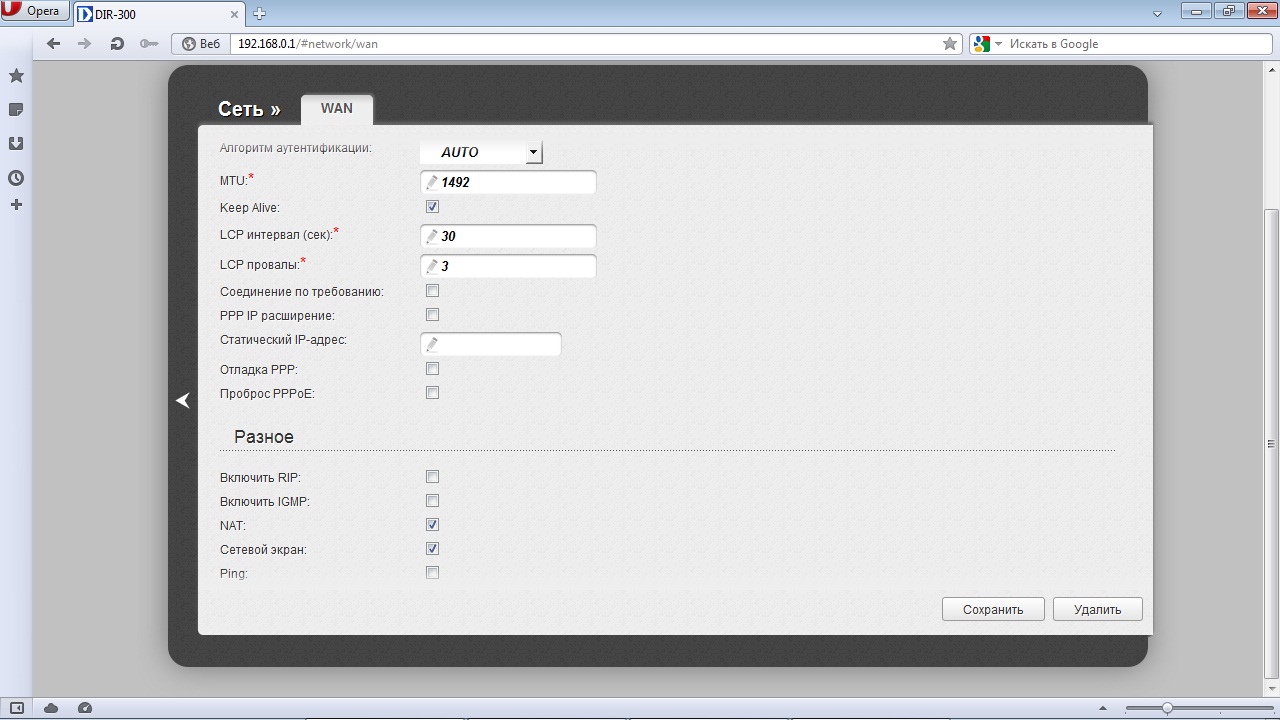Disable the NAT checkbox

[432, 525]
